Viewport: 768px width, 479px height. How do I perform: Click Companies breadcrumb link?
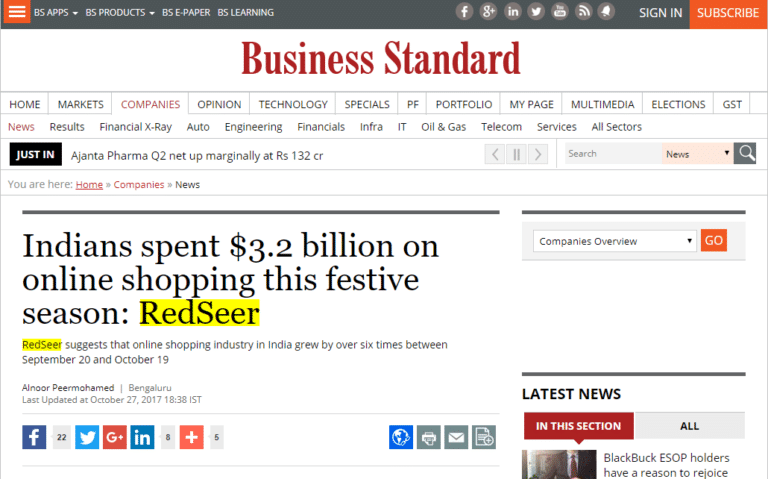[x=139, y=185]
